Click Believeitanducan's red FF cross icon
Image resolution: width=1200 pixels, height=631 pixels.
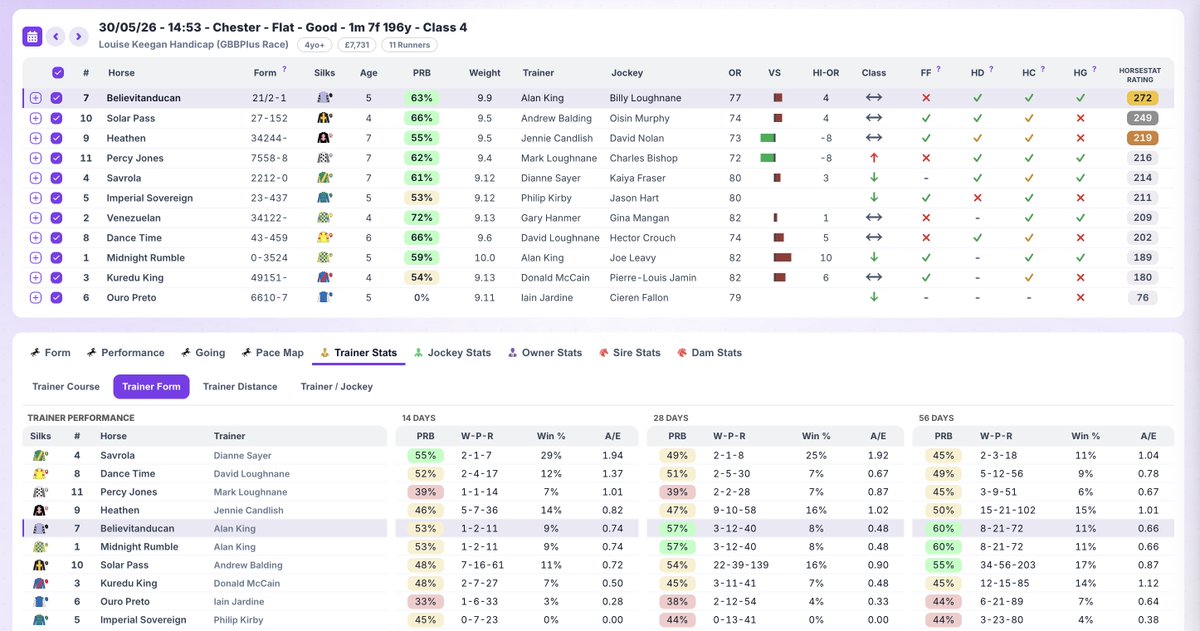[926, 98]
